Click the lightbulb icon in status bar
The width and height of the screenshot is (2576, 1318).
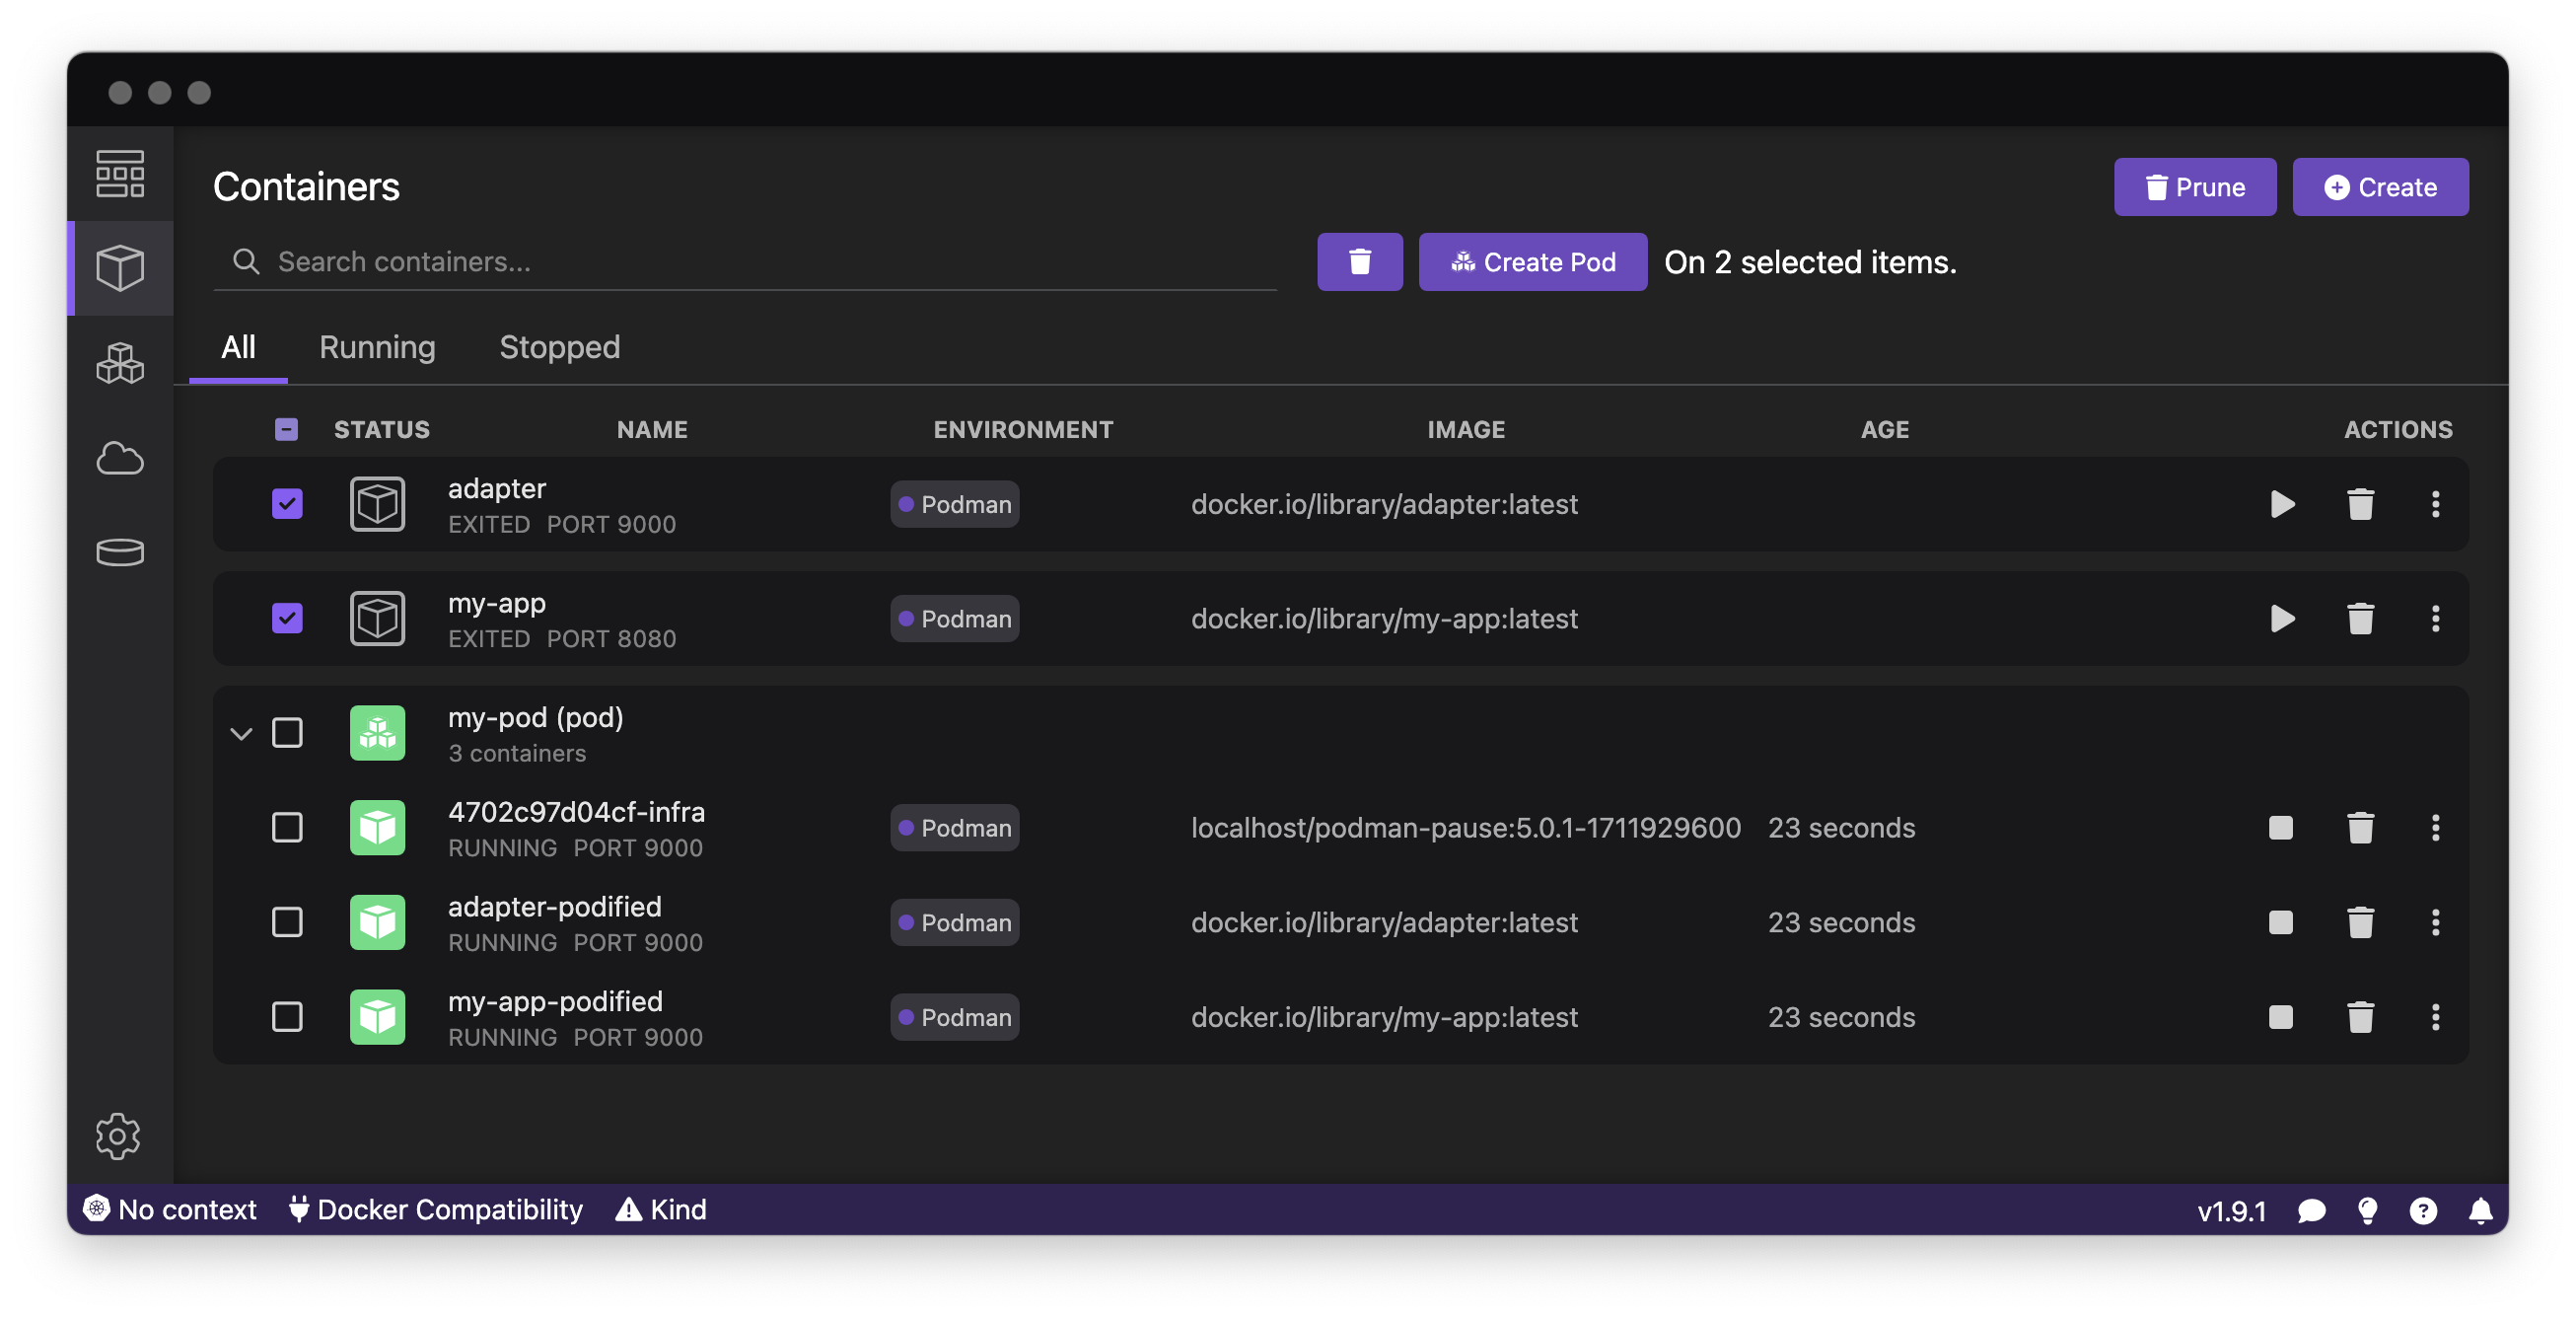(2367, 1211)
